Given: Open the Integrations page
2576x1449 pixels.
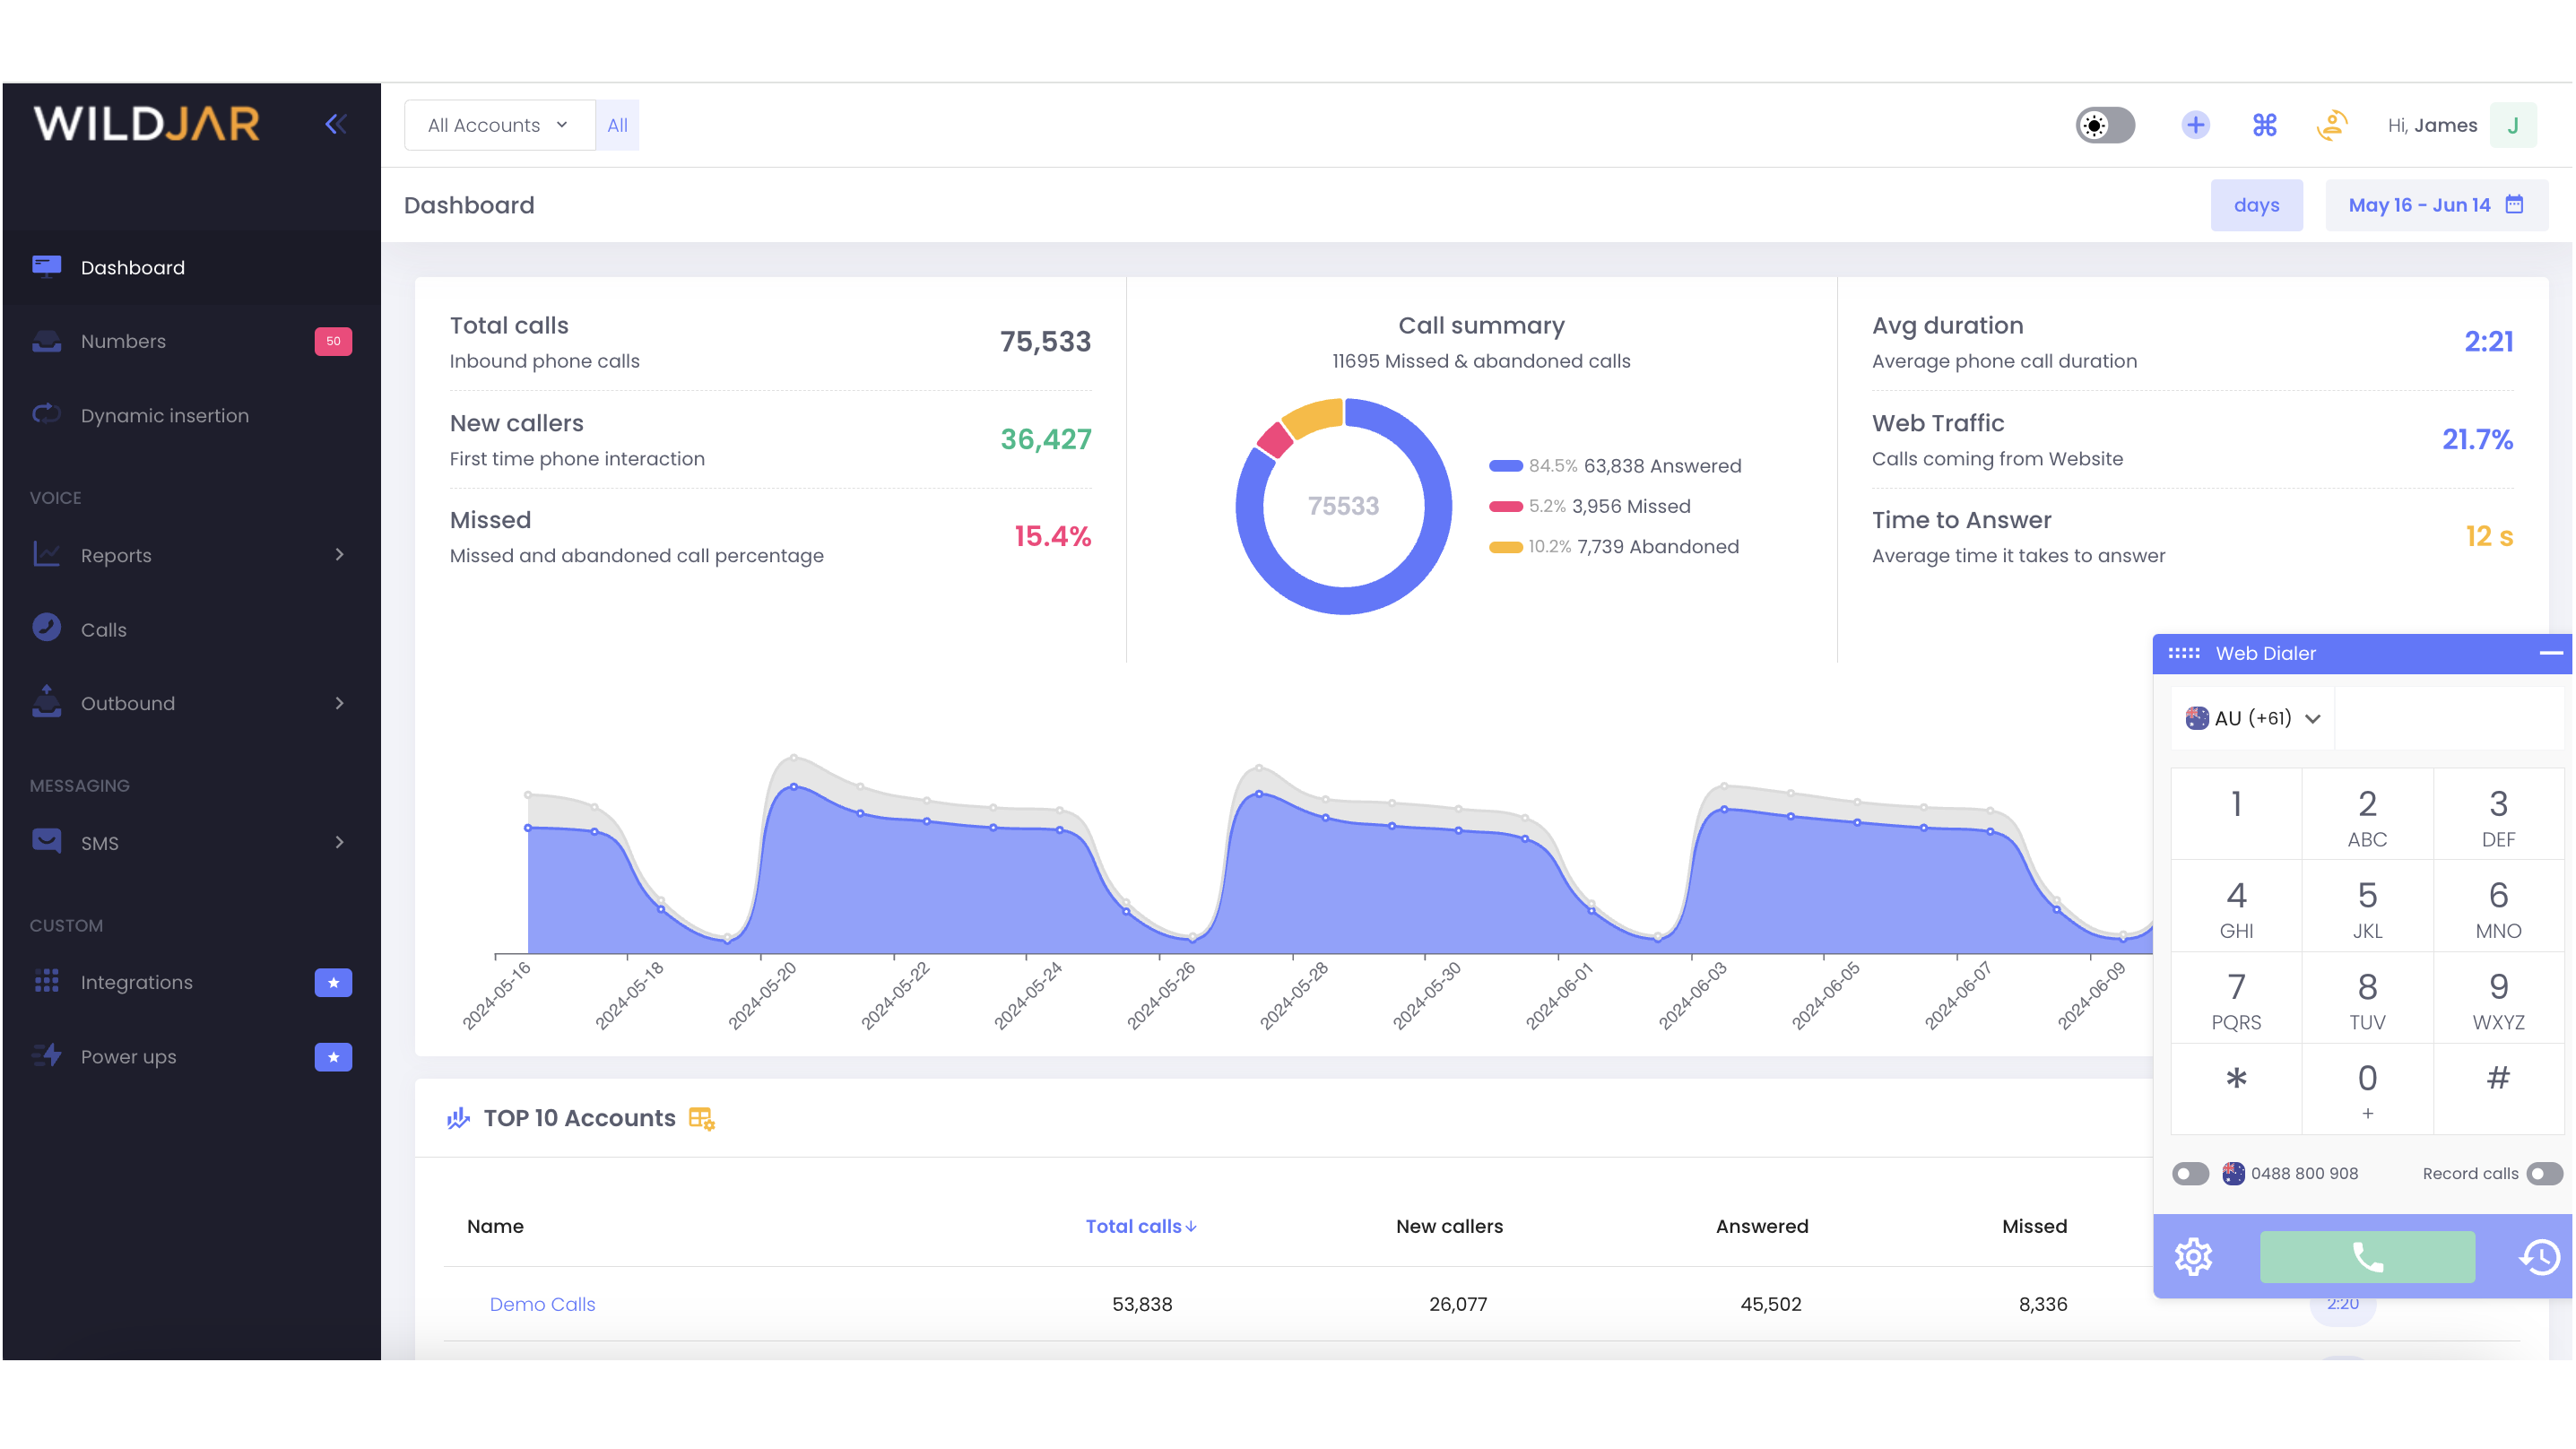Looking at the screenshot, I should pyautogui.click(x=136, y=982).
